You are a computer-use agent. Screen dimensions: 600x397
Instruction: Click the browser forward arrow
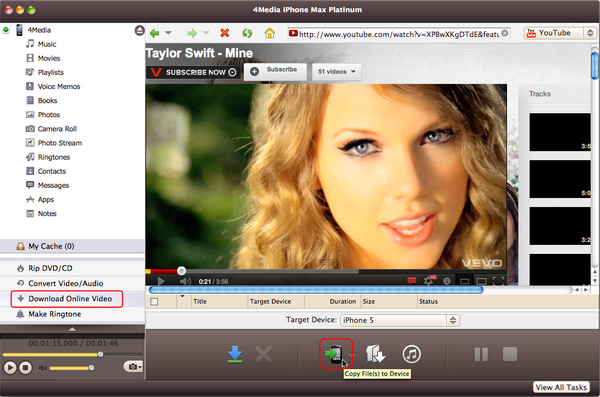tap(192, 33)
